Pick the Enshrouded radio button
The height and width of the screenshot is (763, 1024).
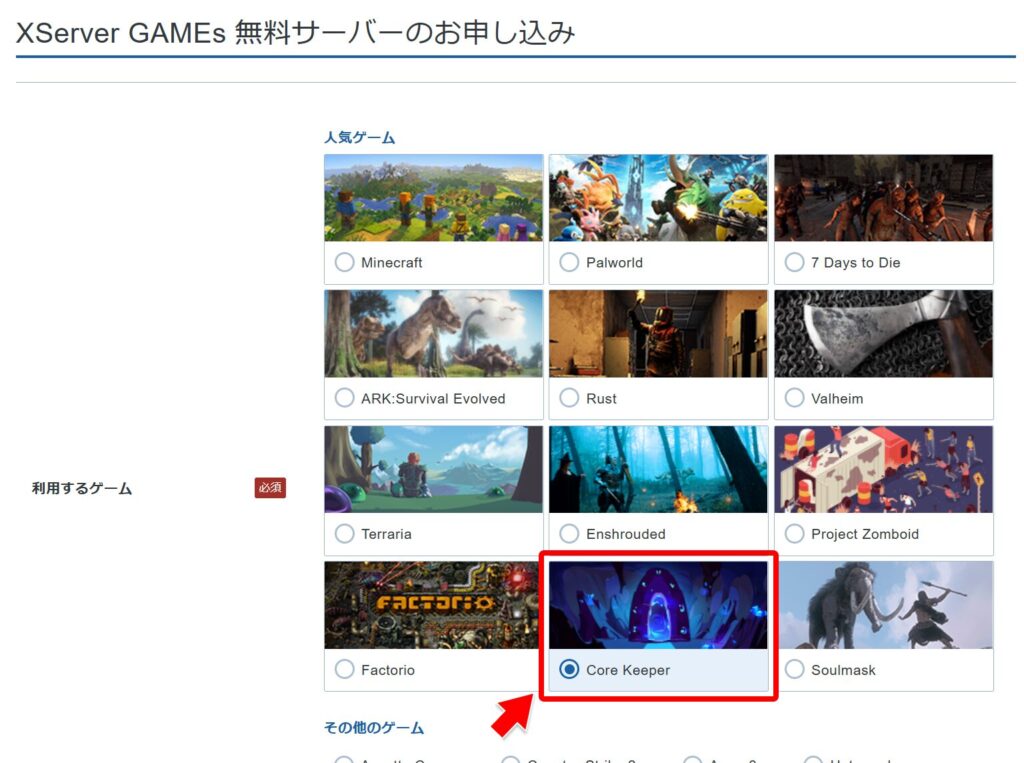(569, 534)
